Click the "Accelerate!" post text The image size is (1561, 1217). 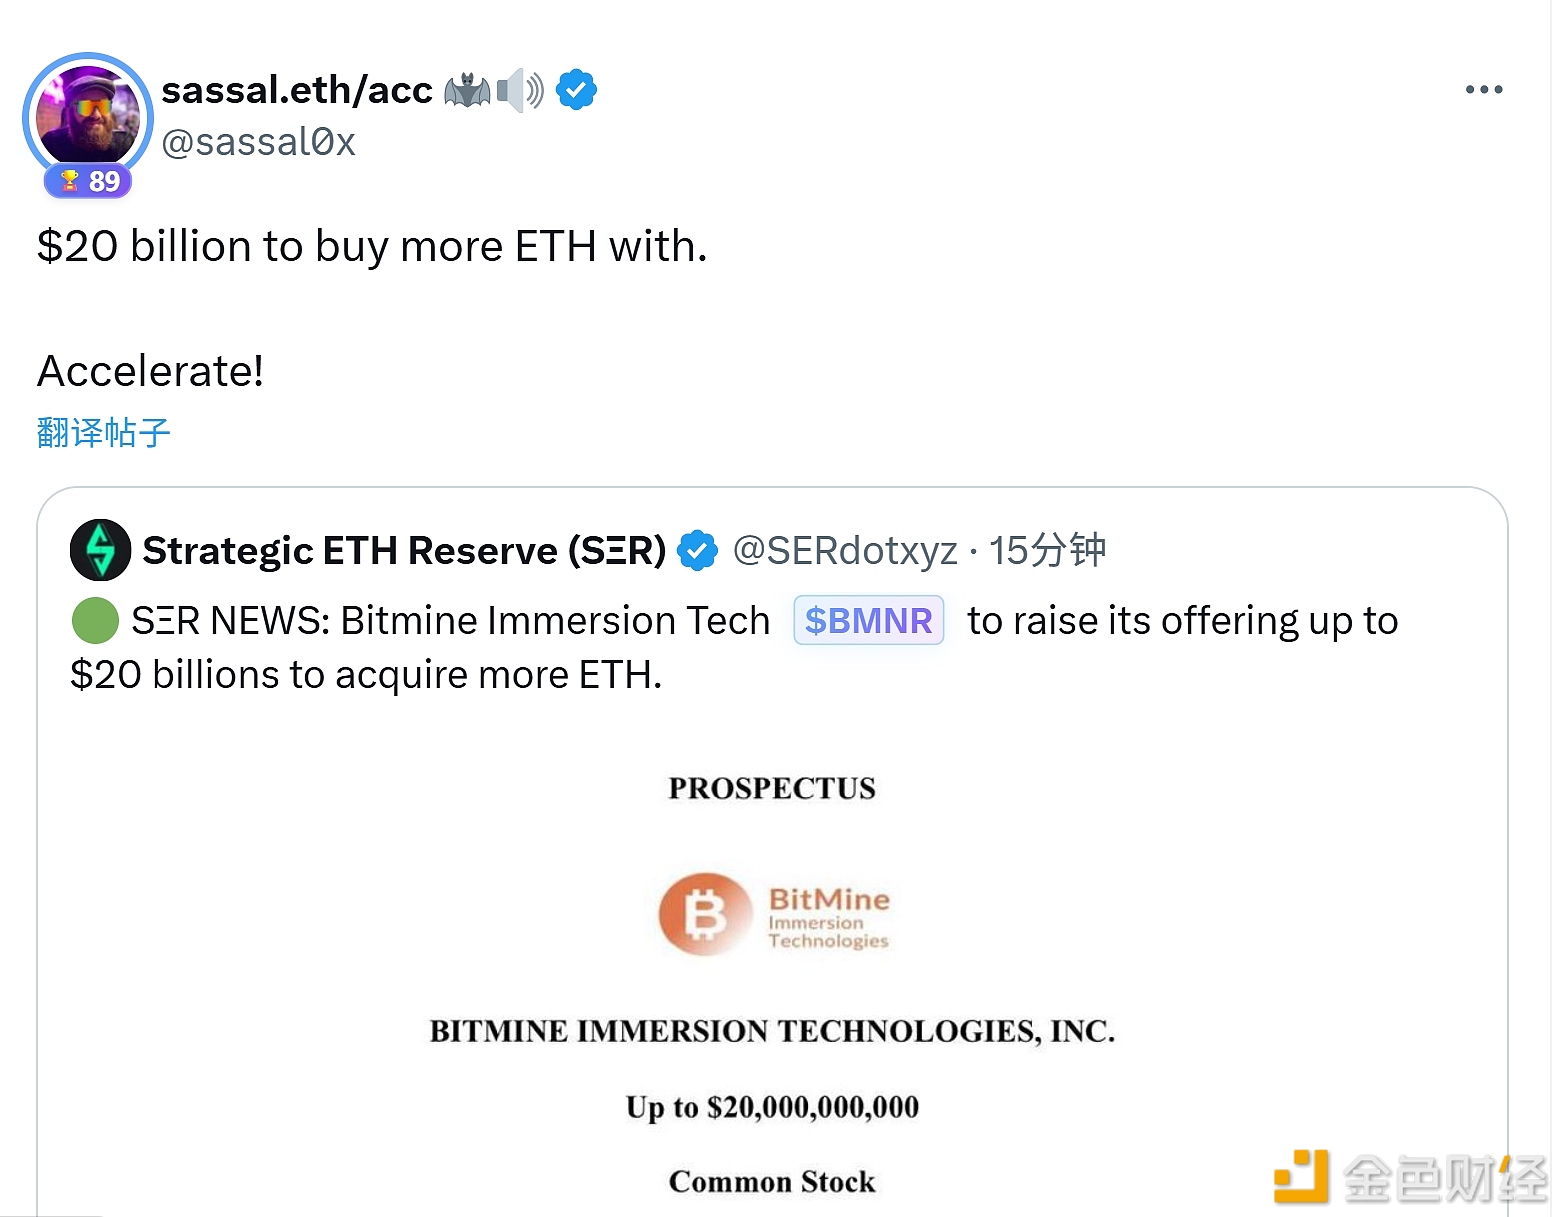coord(151,371)
